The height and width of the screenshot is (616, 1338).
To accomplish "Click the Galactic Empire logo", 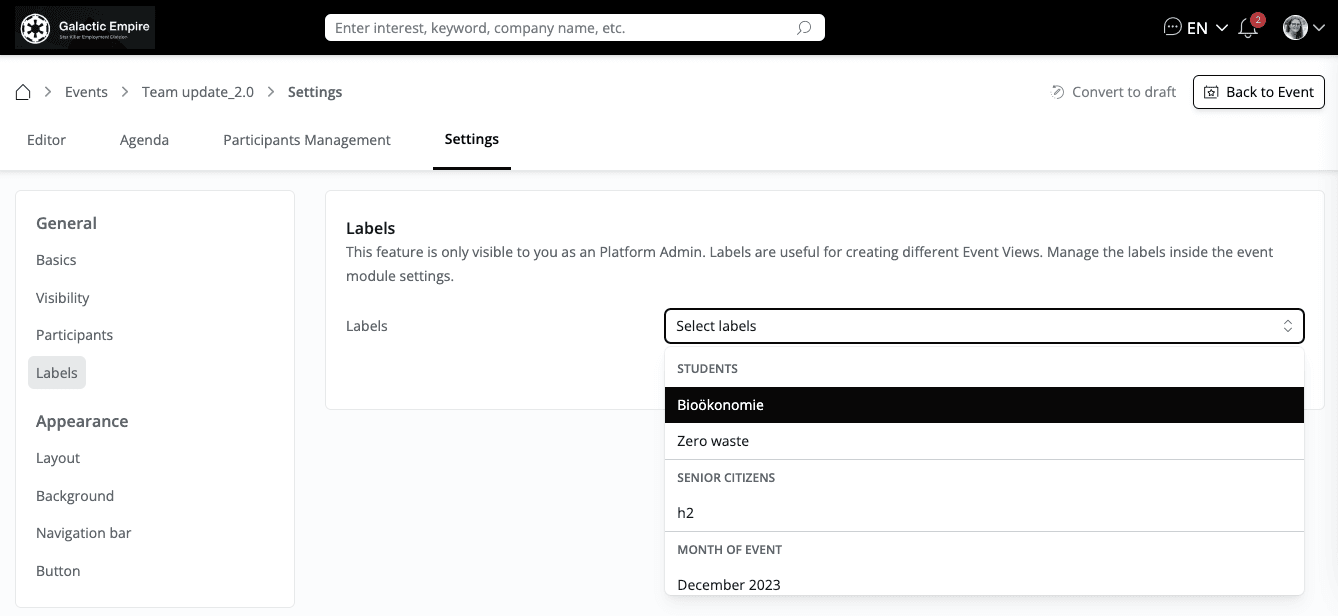I will [x=85, y=27].
